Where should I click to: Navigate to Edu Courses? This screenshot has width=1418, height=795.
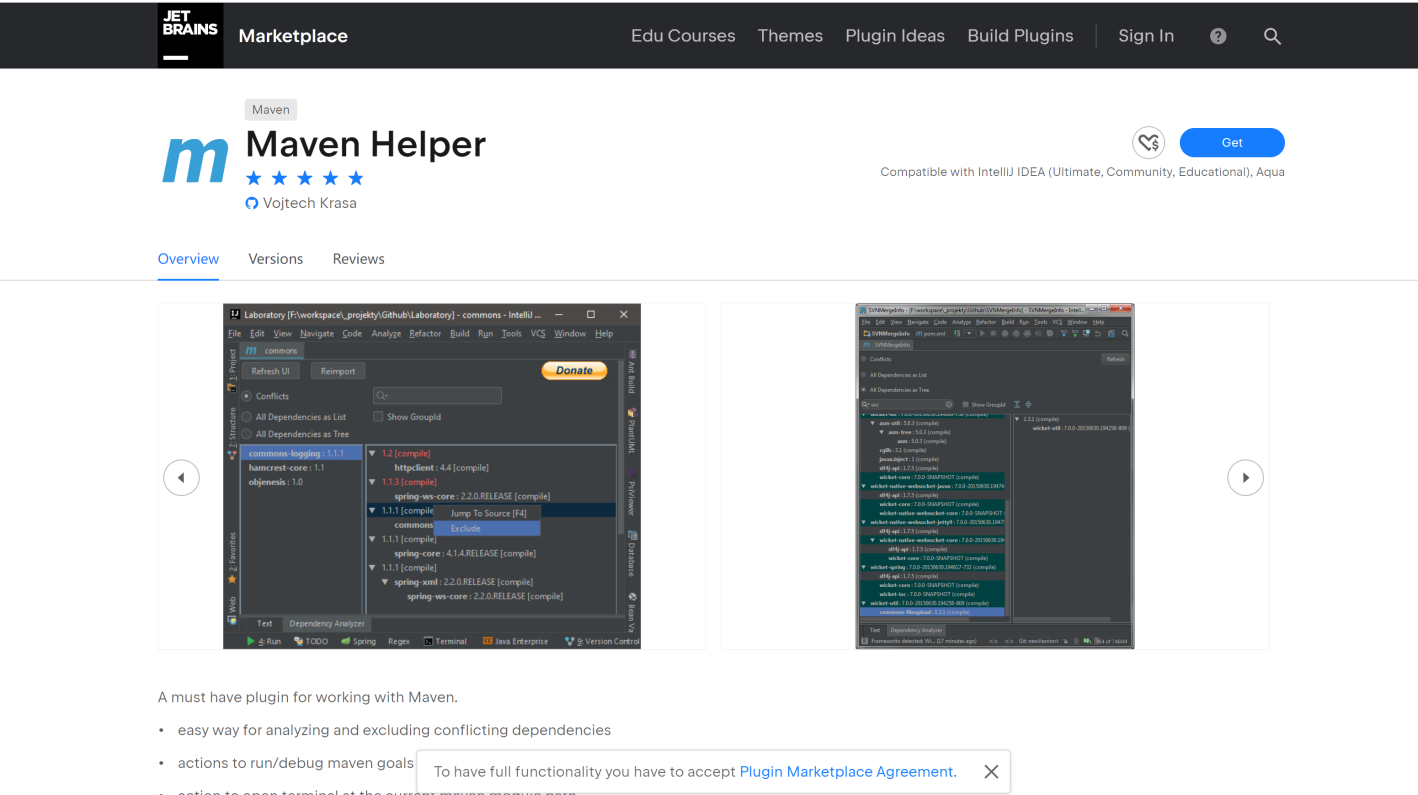point(683,36)
